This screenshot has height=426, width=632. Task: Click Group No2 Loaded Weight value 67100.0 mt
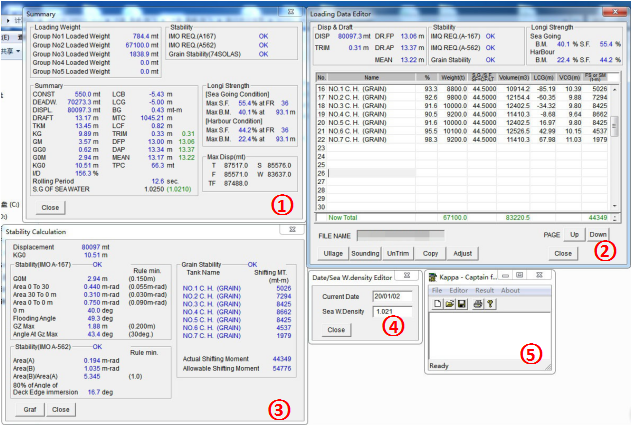pyautogui.click(x=142, y=45)
